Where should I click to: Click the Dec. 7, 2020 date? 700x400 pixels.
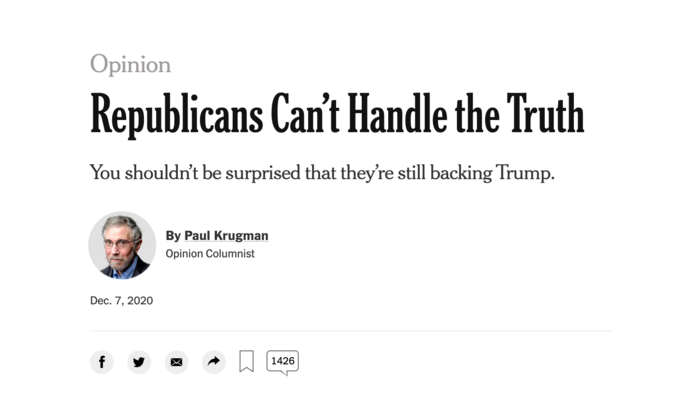point(121,300)
